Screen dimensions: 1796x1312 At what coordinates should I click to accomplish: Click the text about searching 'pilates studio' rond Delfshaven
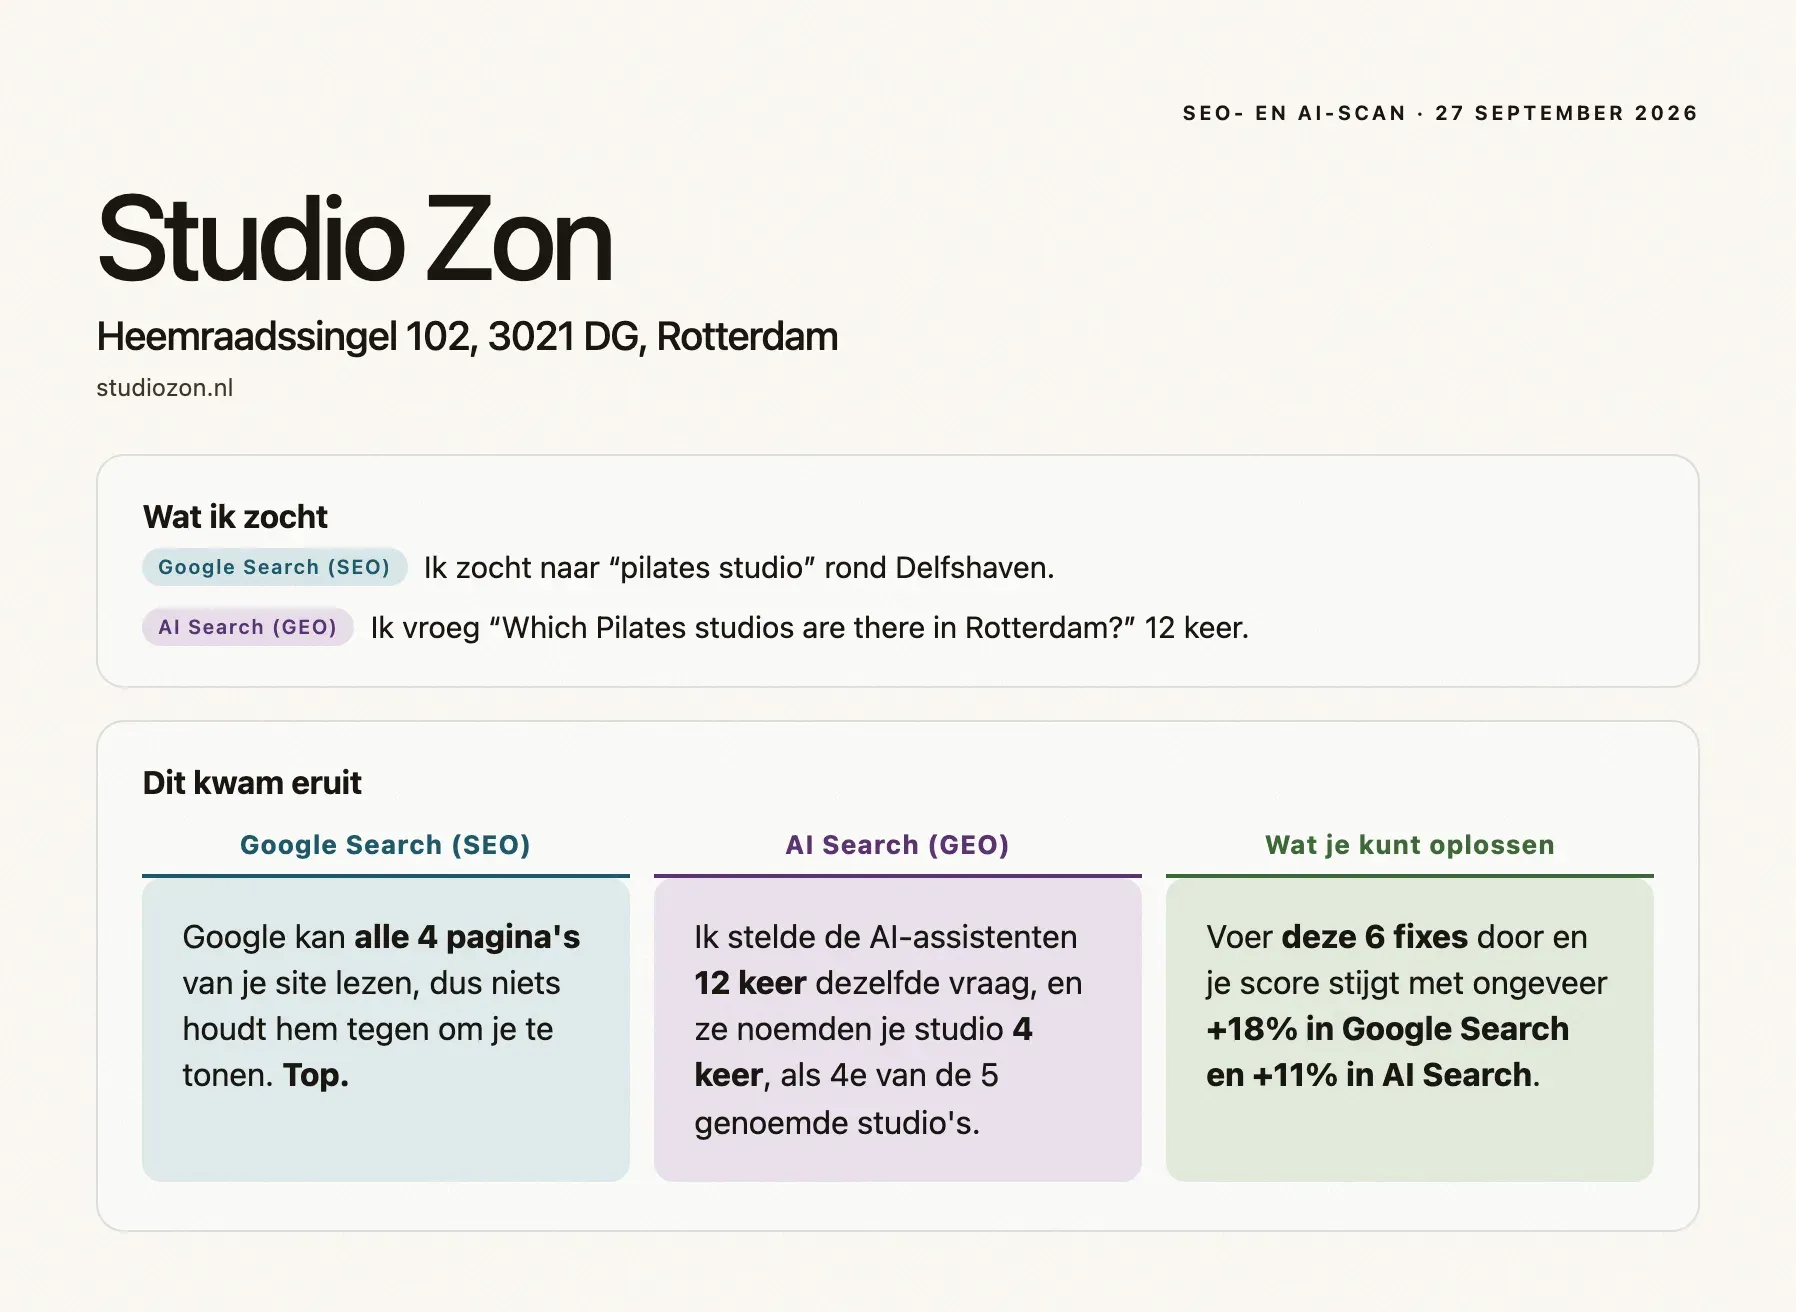[x=739, y=568]
